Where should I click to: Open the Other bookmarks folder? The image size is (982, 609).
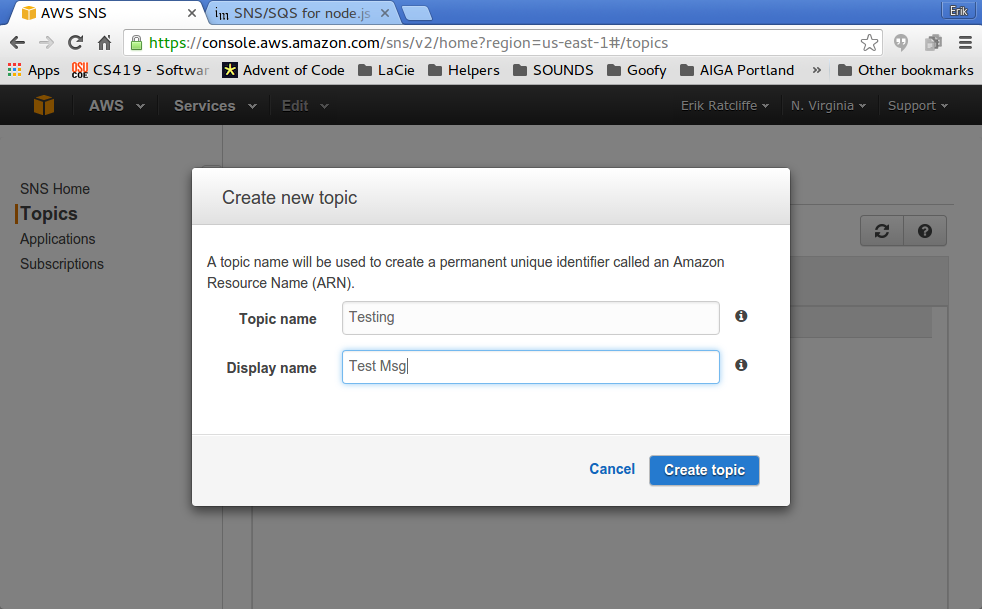coord(906,70)
